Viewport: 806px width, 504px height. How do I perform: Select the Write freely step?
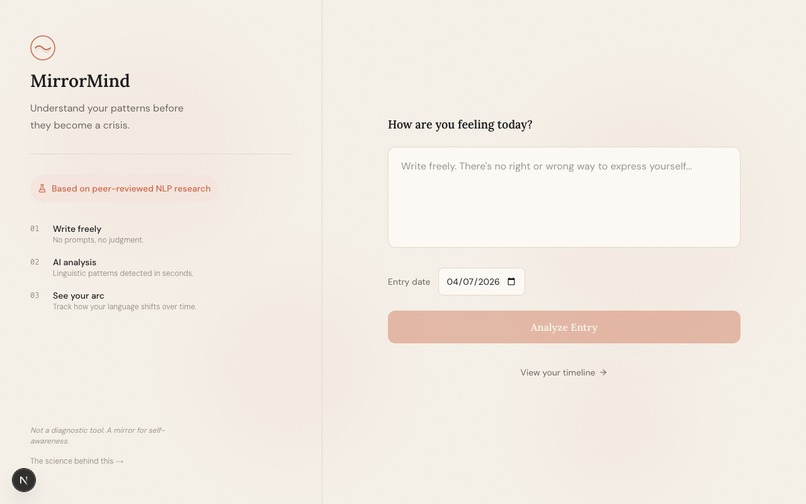coord(77,229)
